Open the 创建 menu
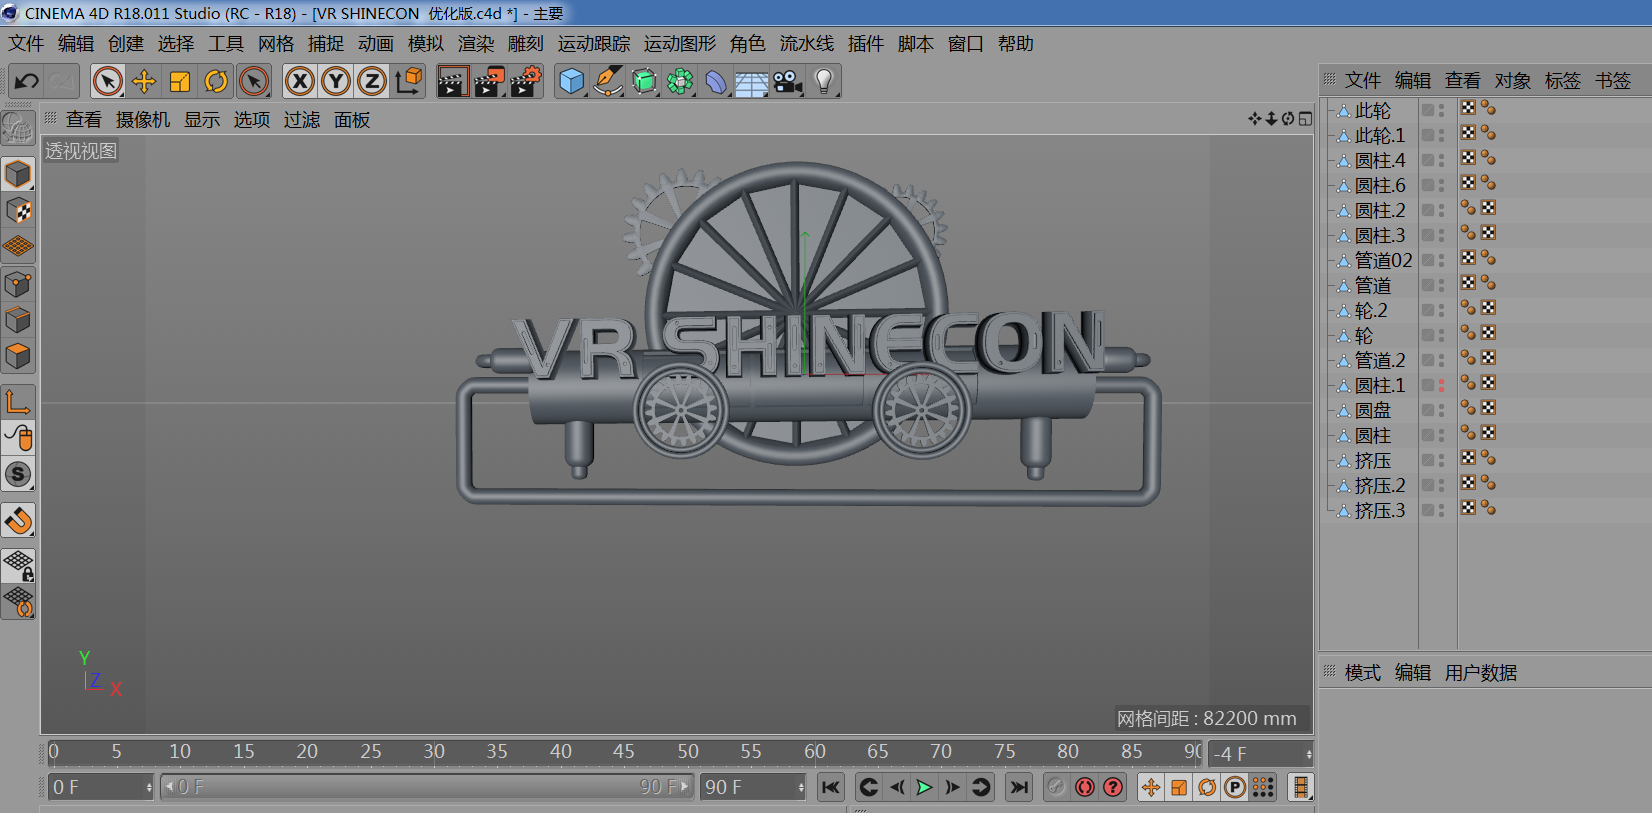 coord(126,44)
